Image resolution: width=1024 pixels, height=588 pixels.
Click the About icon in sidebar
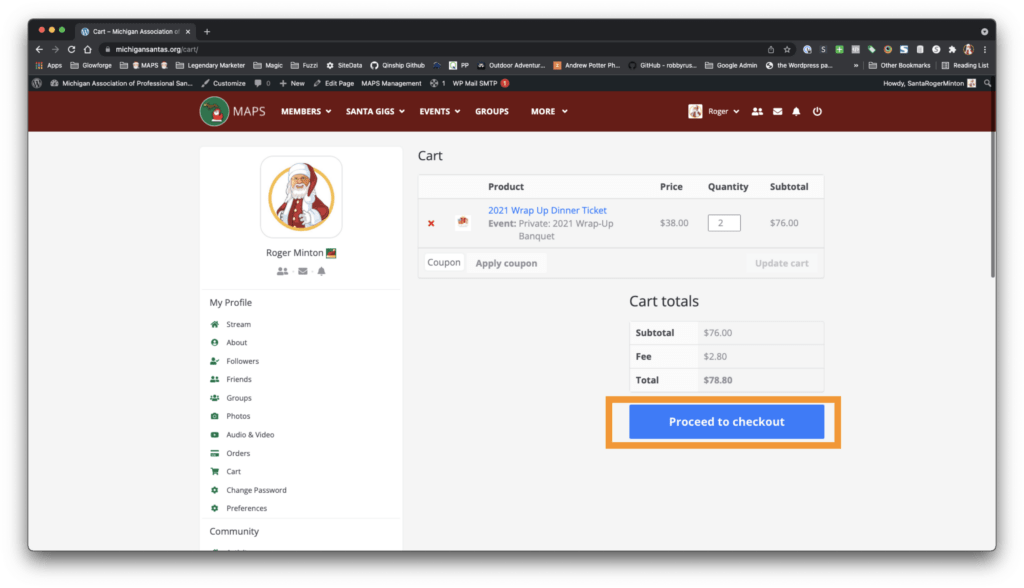(x=214, y=342)
